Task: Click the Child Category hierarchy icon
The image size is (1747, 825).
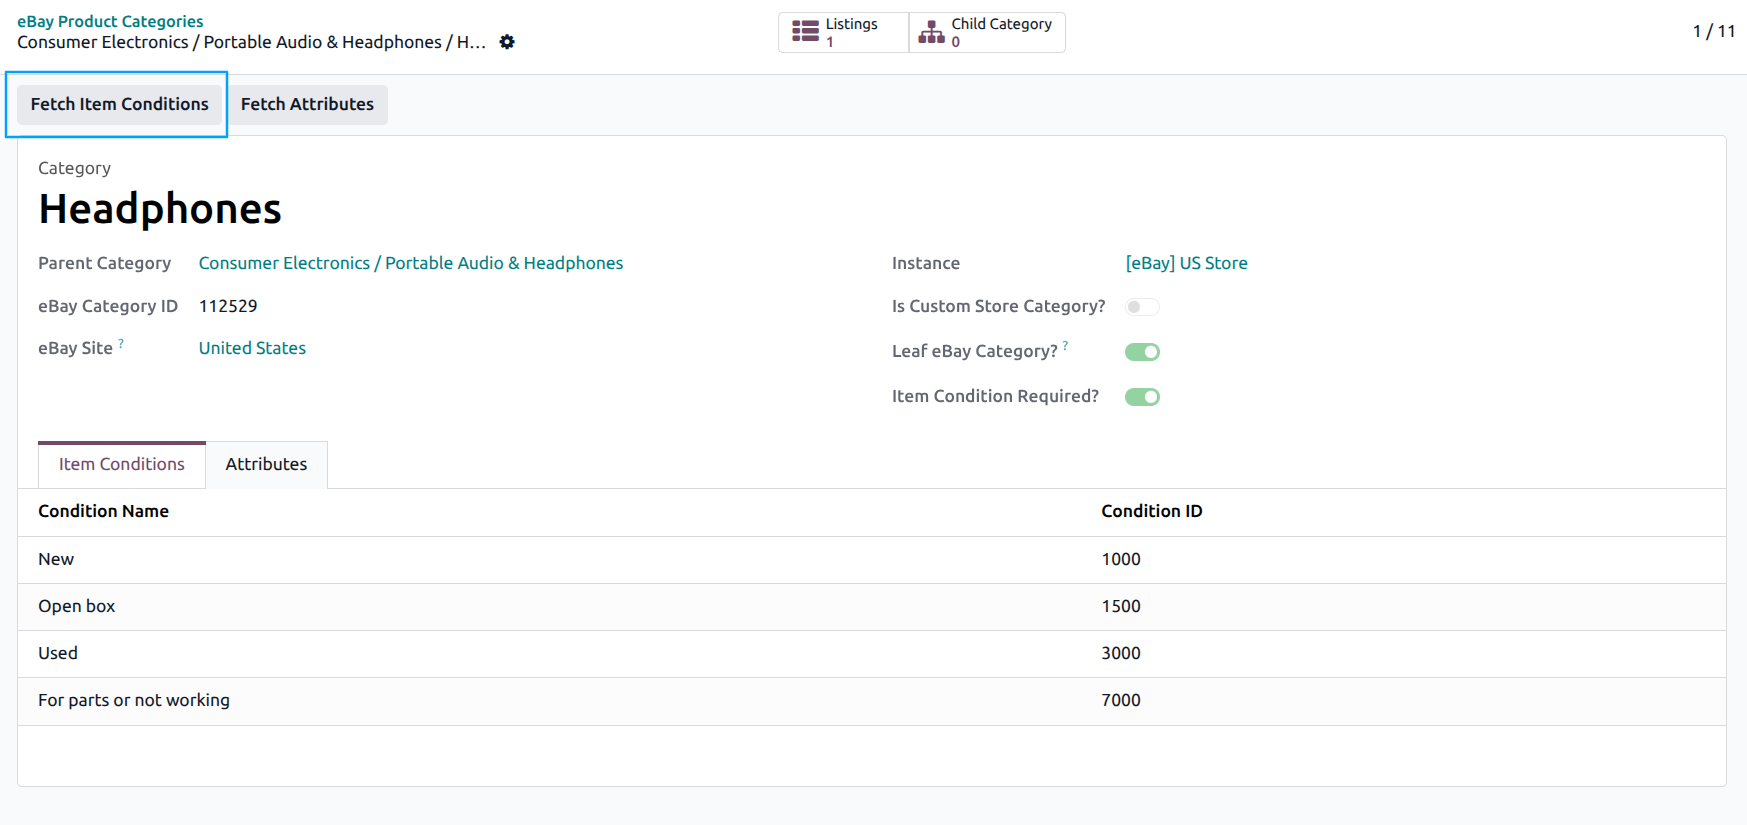Action: point(931,32)
